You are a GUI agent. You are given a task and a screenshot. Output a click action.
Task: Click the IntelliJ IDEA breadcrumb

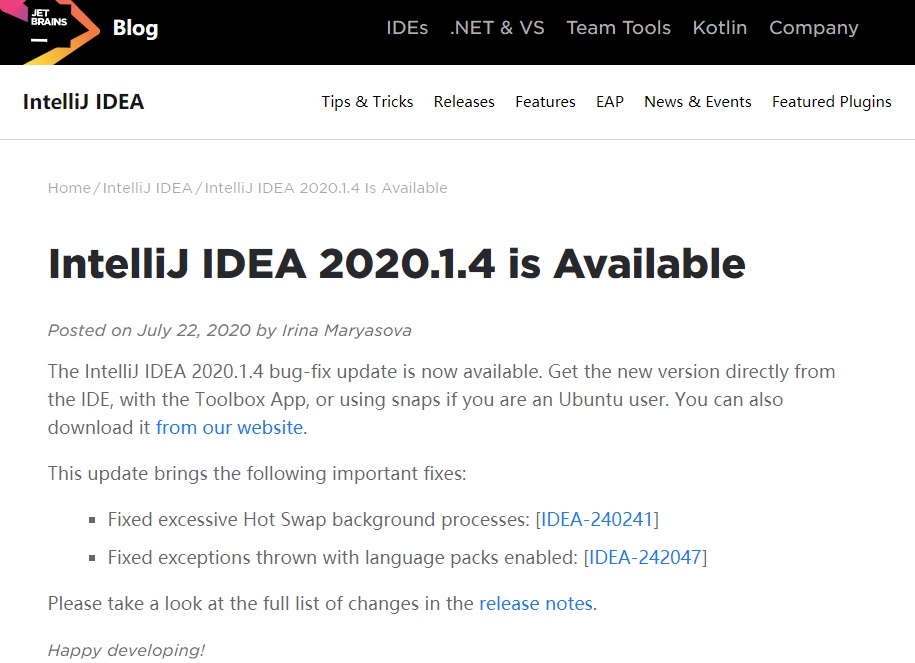148,188
